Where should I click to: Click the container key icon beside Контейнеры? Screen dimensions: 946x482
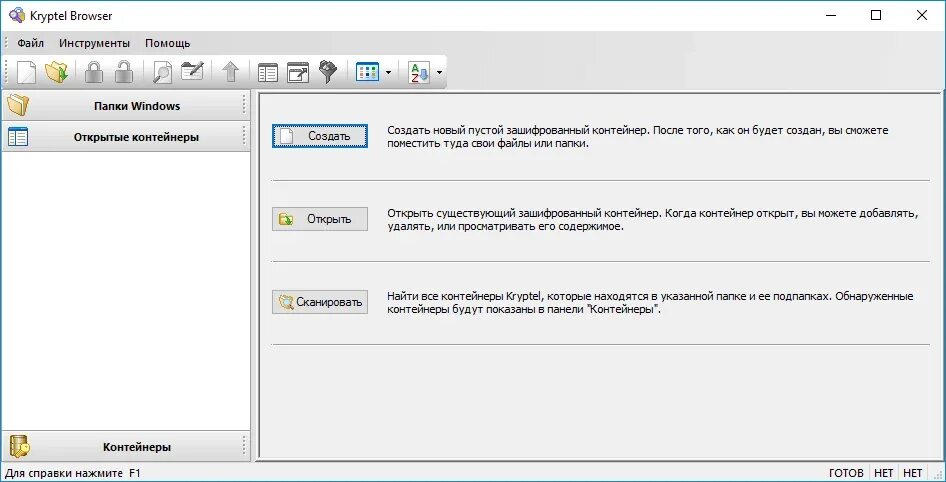tap(19, 447)
